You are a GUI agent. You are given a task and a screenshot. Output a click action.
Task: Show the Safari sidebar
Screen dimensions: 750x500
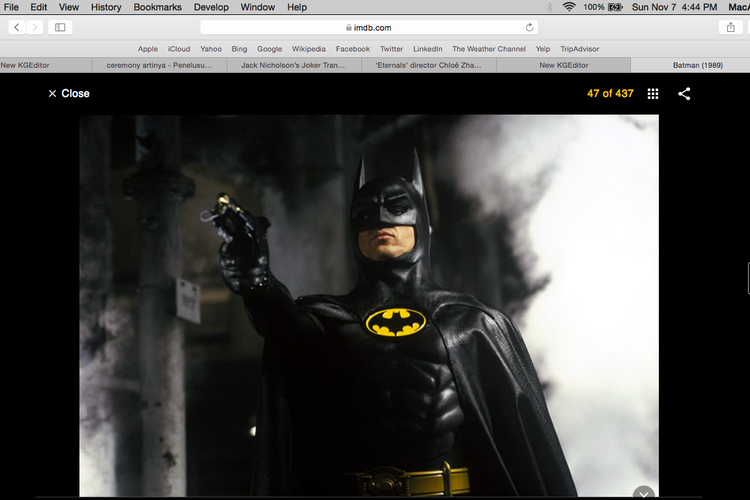[x=60, y=27]
